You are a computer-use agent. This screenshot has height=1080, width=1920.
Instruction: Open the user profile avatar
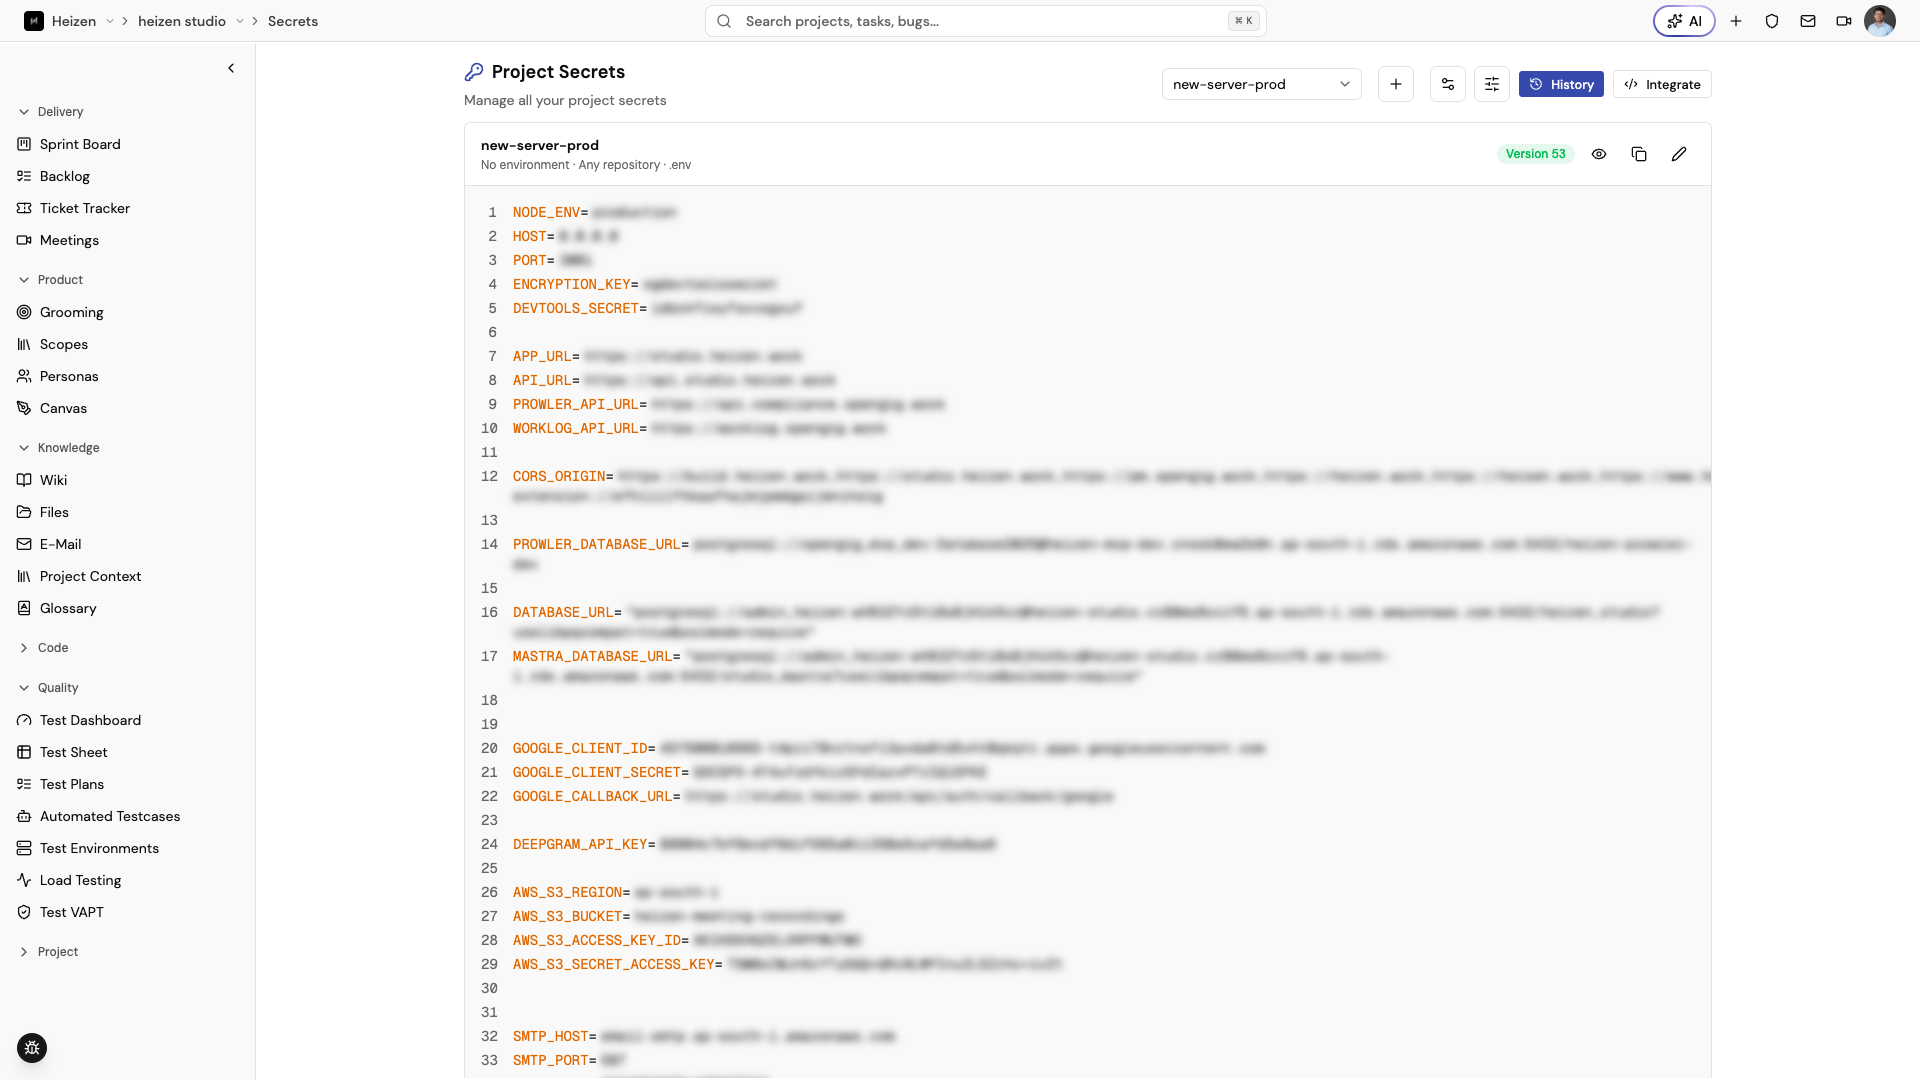(x=1880, y=21)
